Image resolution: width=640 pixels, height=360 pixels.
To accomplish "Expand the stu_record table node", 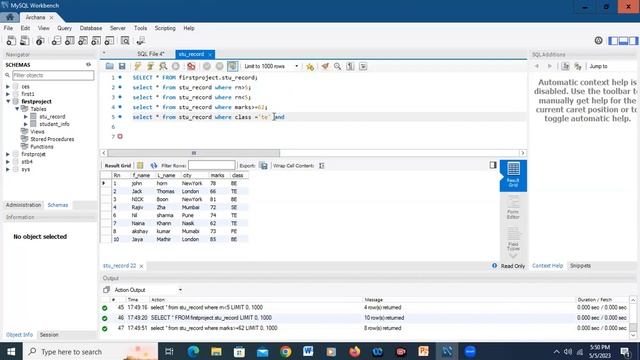I will 26,117.
